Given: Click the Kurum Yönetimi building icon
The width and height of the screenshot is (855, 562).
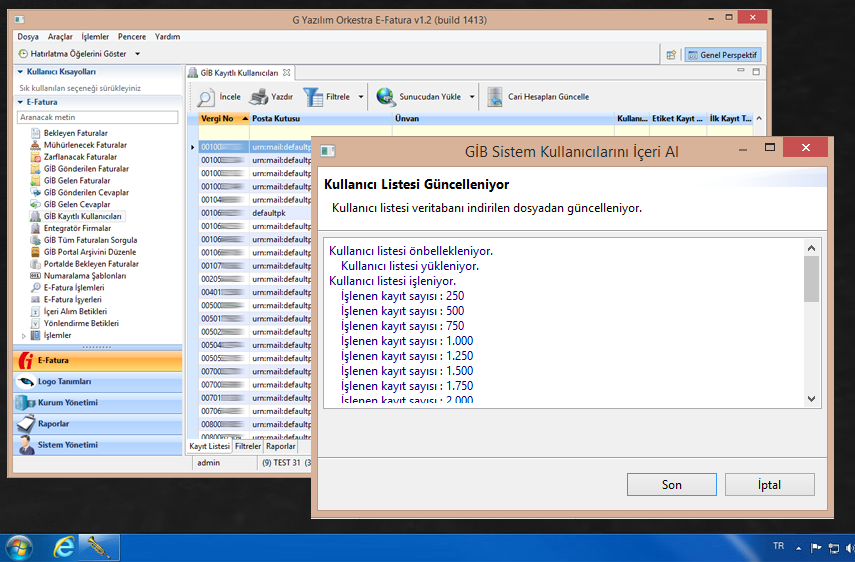Looking at the screenshot, I should click(26, 403).
